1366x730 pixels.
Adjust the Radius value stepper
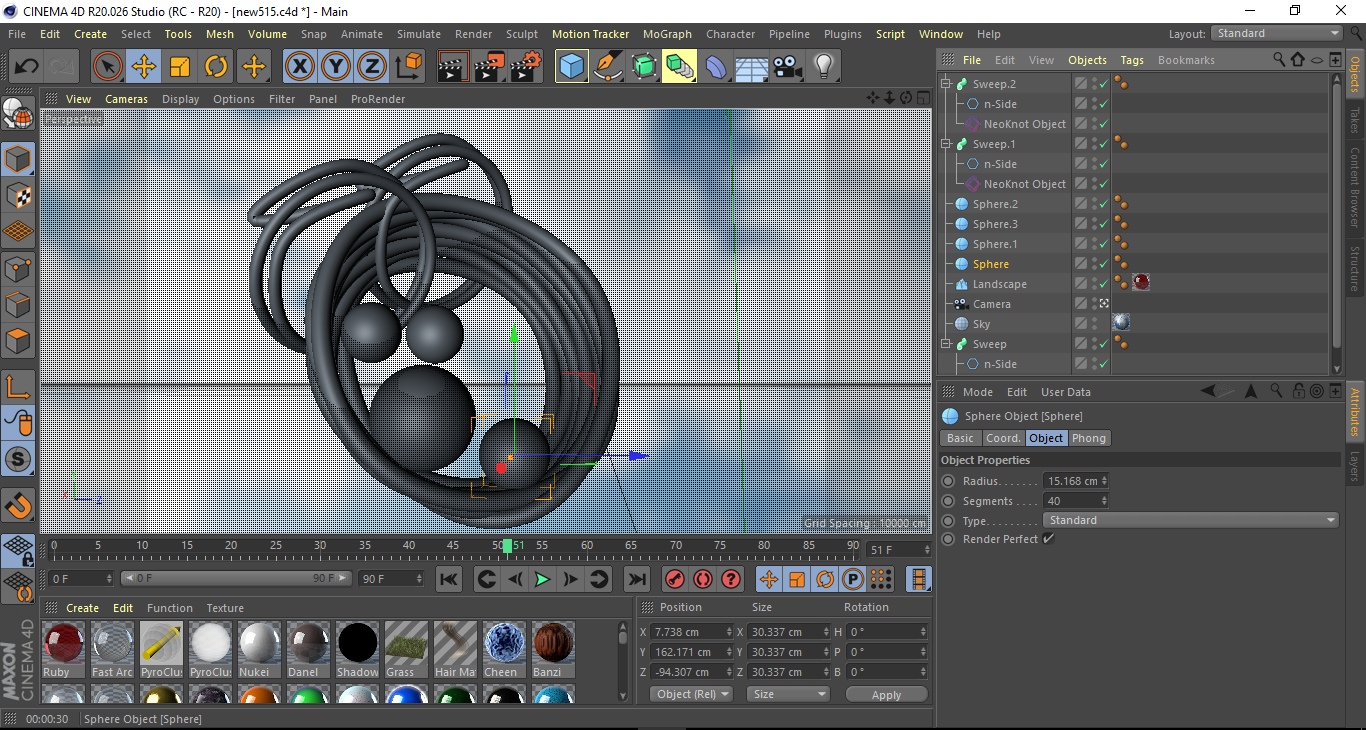click(1104, 481)
